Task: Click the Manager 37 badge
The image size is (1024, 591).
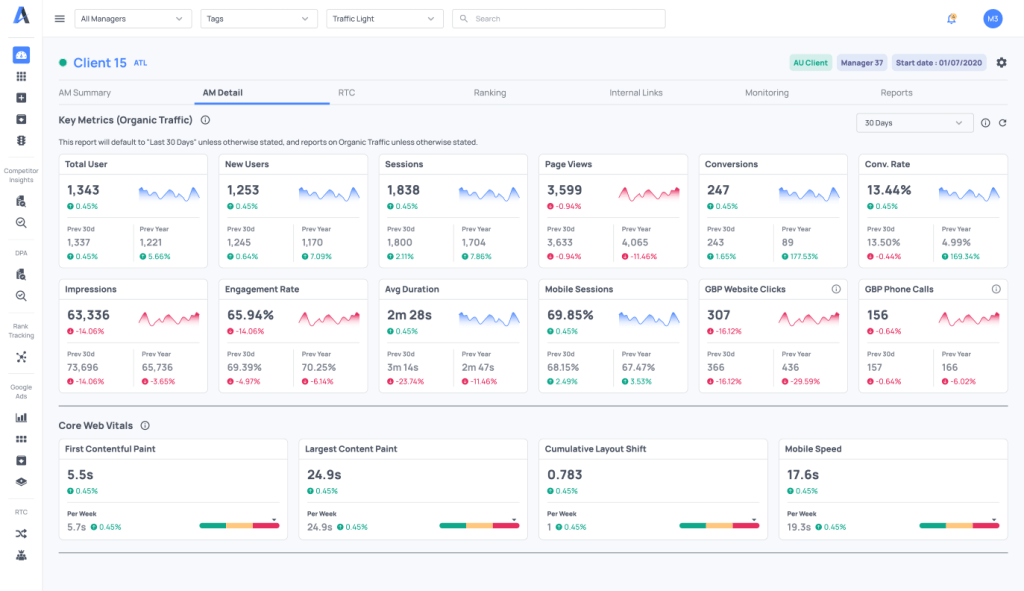Action: (x=862, y=63)
